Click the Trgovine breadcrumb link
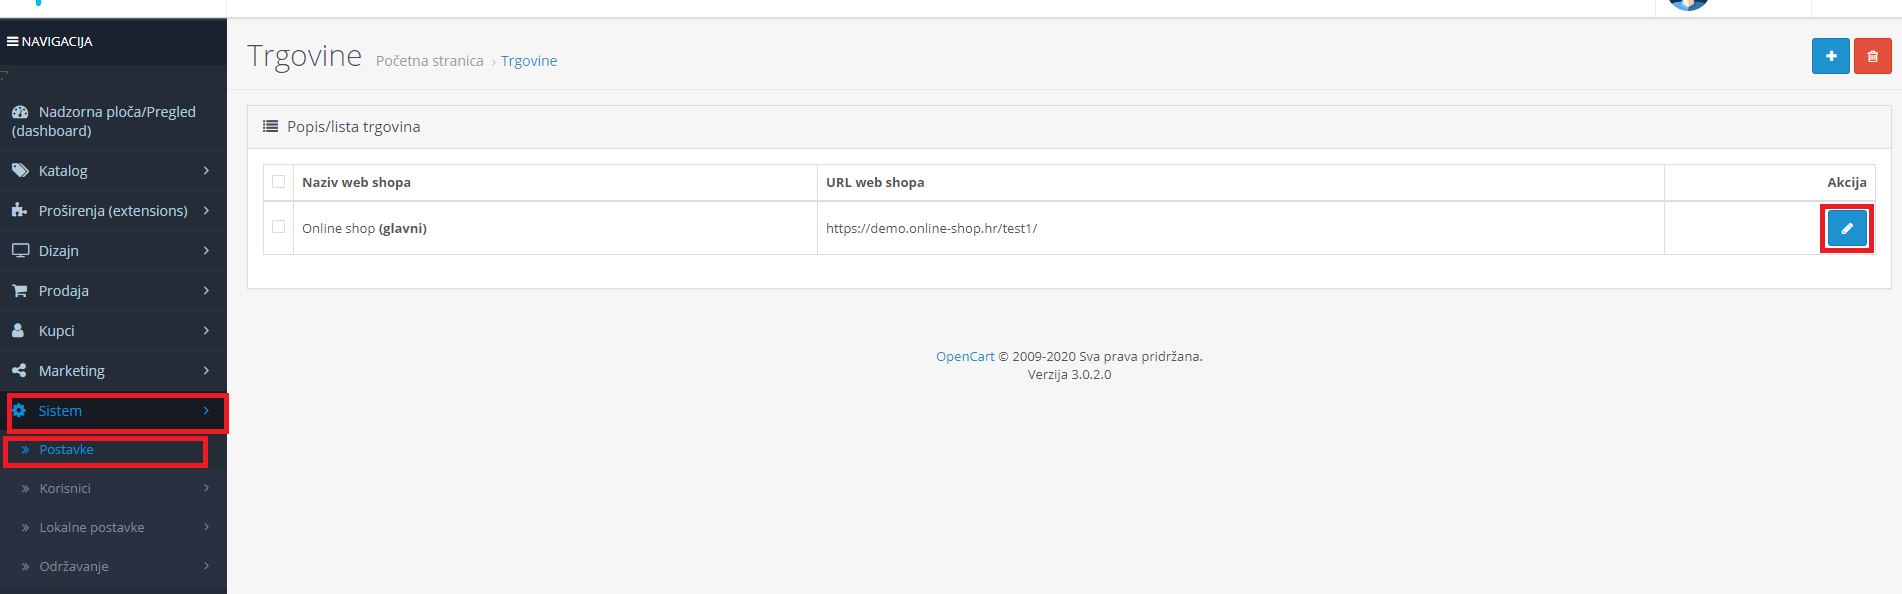This screenshot has width=1902, height=594. pos(529,61)
